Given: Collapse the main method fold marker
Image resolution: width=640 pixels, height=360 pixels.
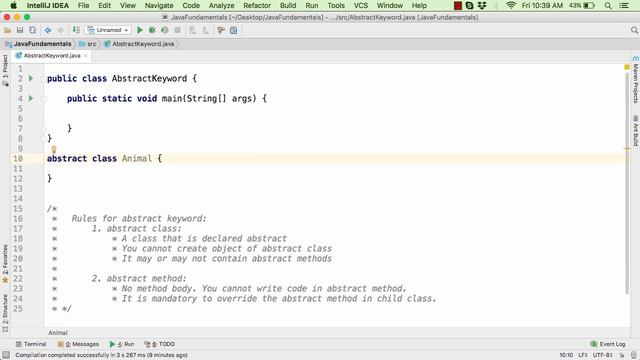Looking at the screenshot, I should 44,98.
